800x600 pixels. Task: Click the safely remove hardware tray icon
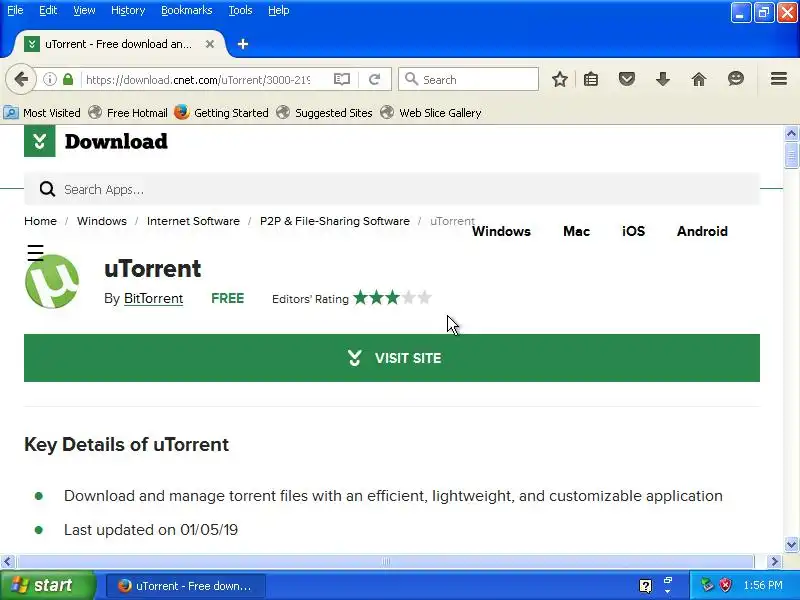(x=707, y=585)
